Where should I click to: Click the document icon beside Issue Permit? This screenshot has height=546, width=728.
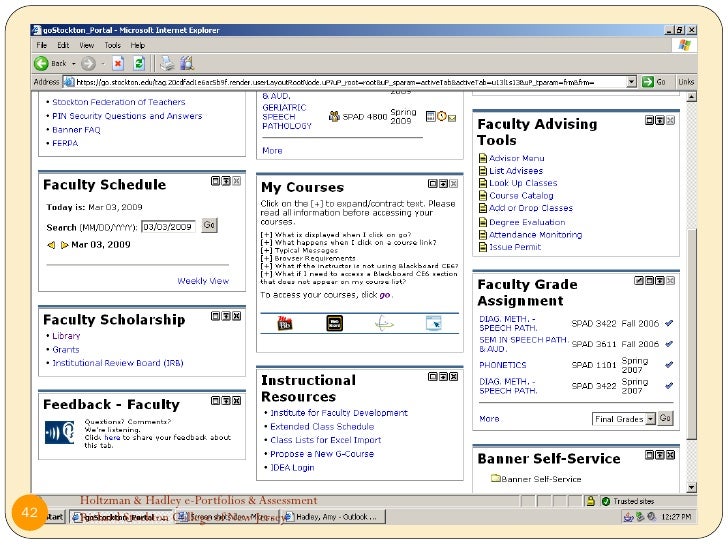click(483, 247)
